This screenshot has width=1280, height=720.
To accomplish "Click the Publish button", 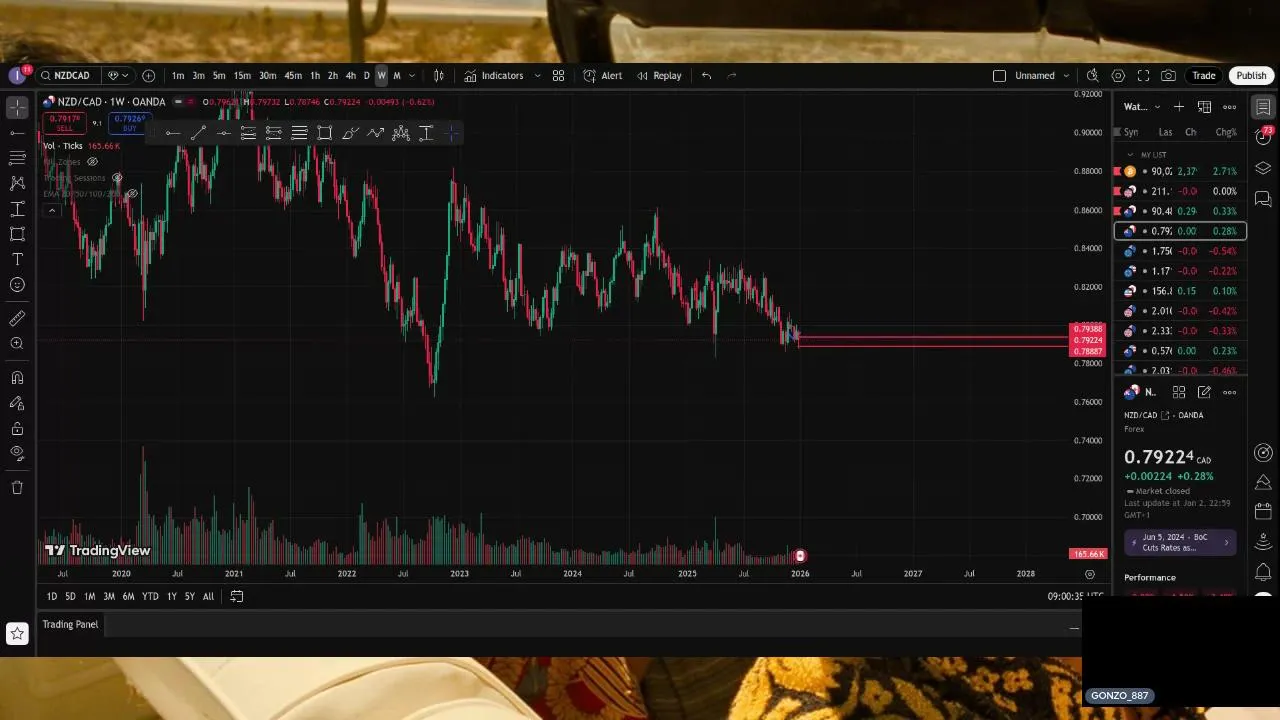I will 1251,75.
